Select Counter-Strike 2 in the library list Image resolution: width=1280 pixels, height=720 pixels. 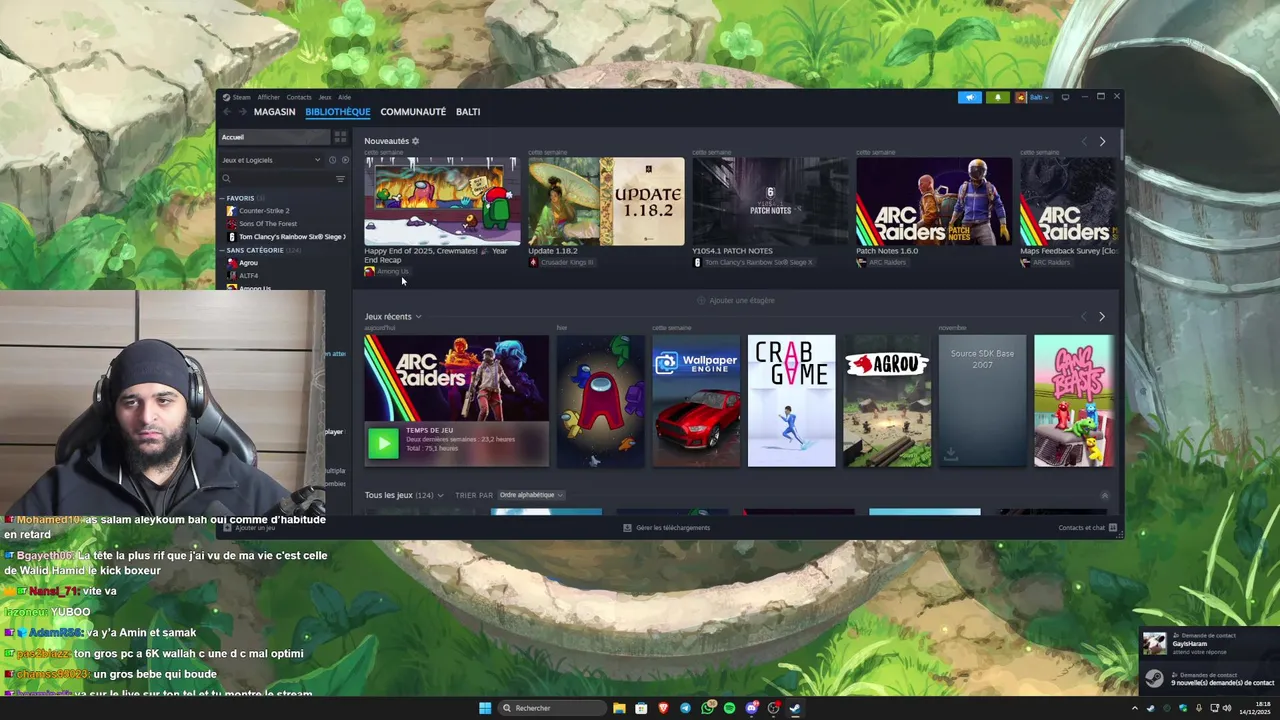tap(264, 211)
